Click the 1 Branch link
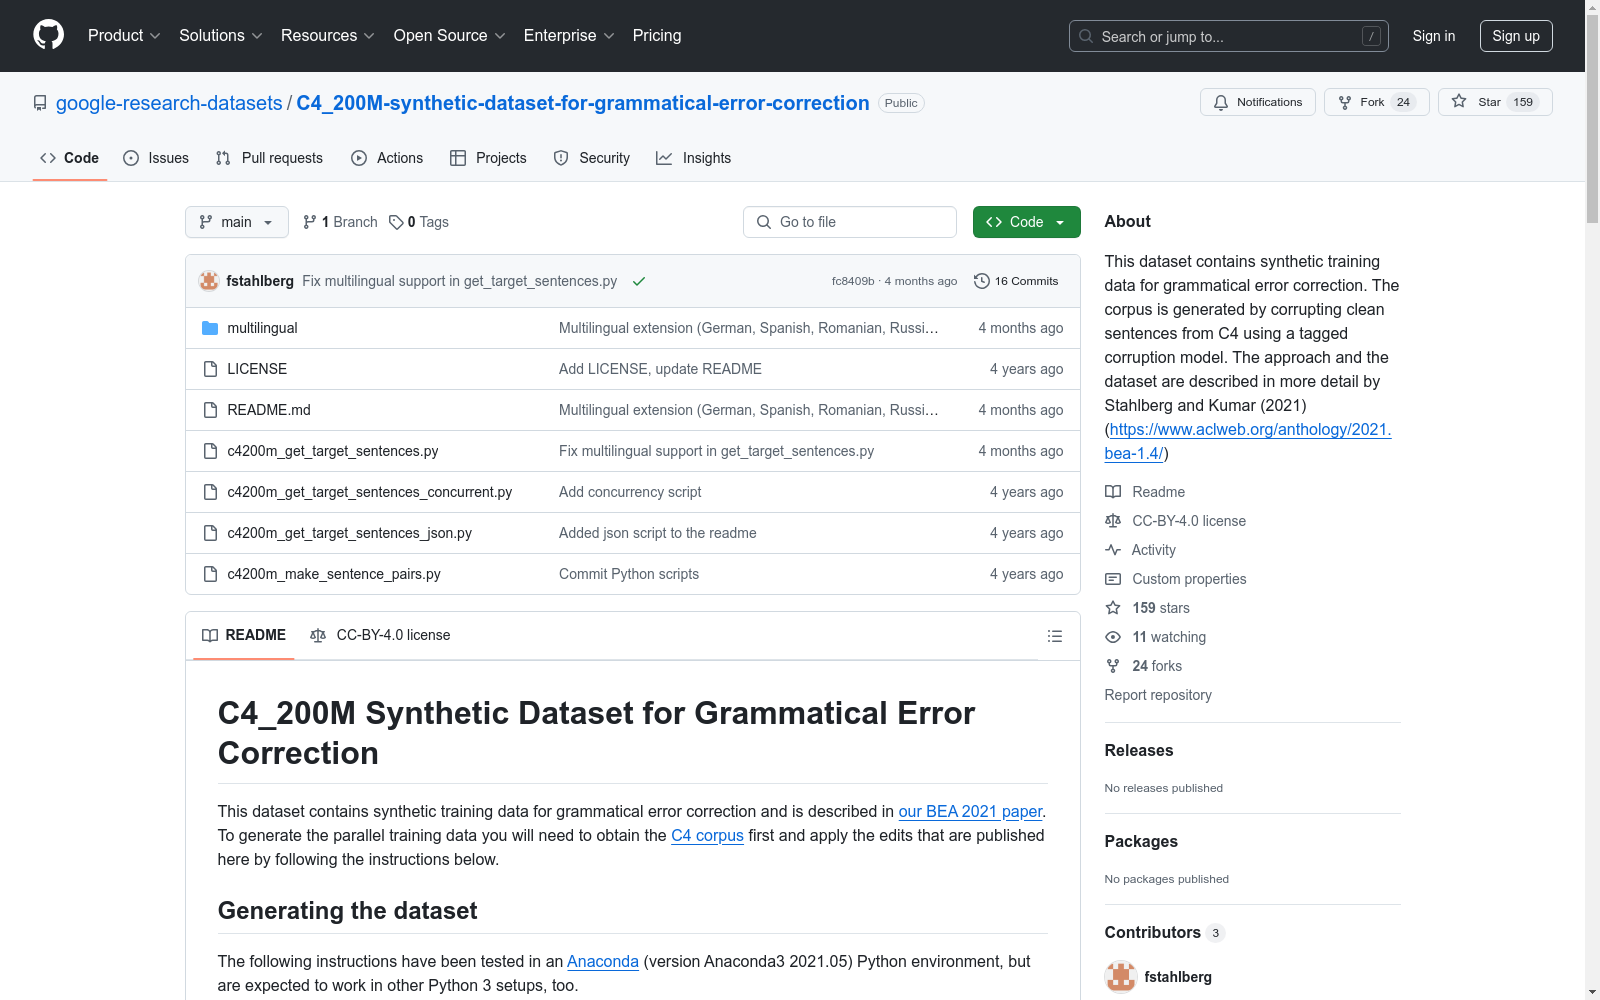Image resolution: width=1600 pixels, height=1000 pixels. coord(340,222)
